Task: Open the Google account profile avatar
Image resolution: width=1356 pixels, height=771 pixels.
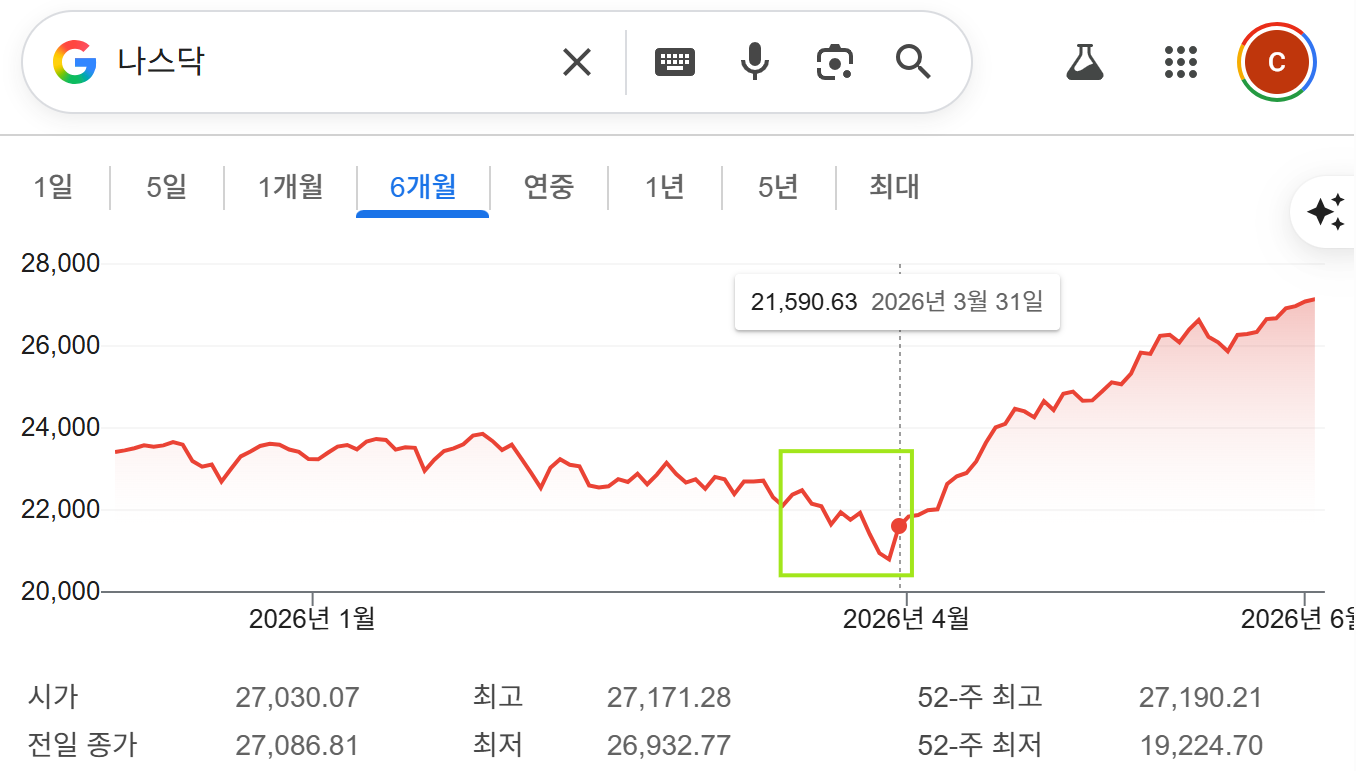Action: pos(1277,62)
